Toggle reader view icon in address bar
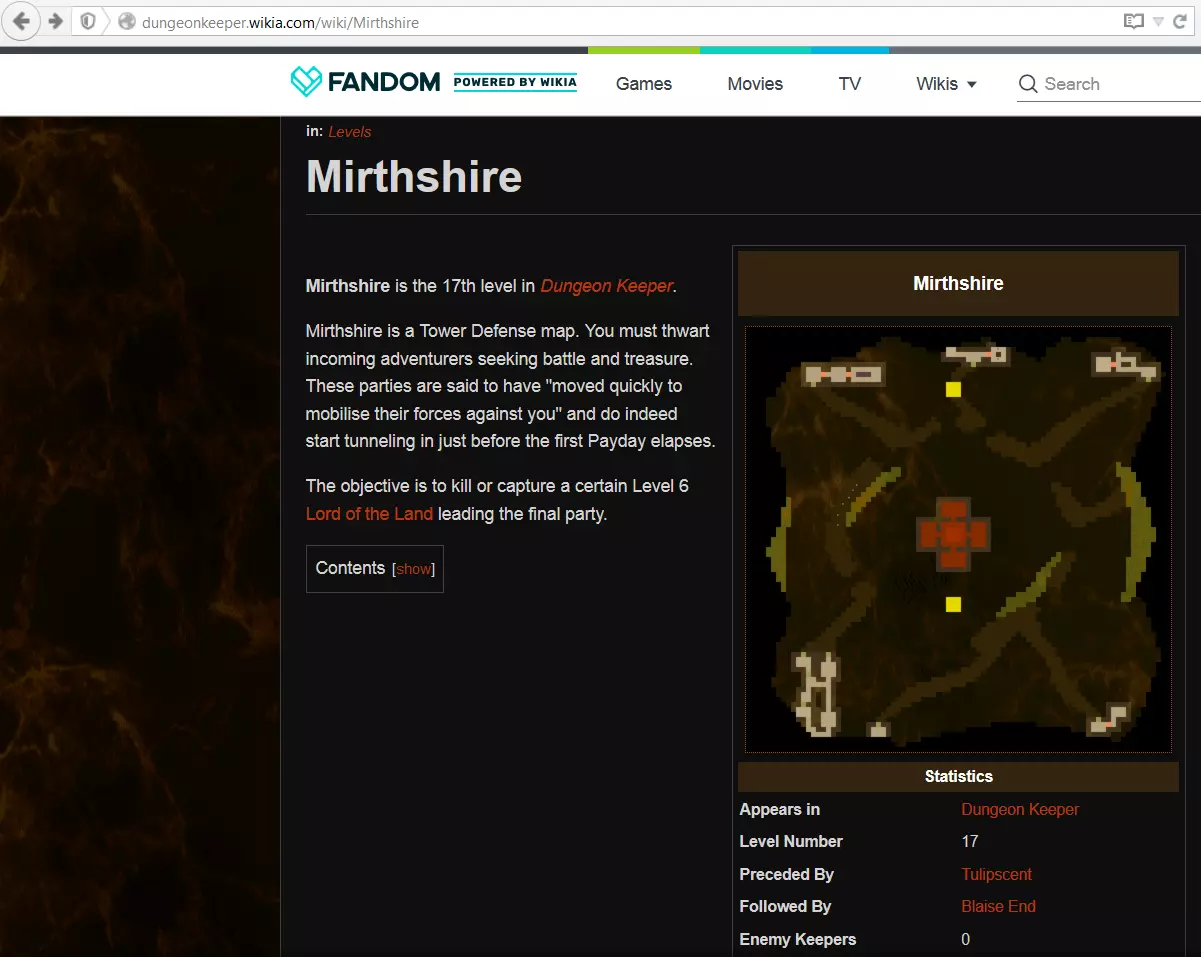 click(1133, 21)
